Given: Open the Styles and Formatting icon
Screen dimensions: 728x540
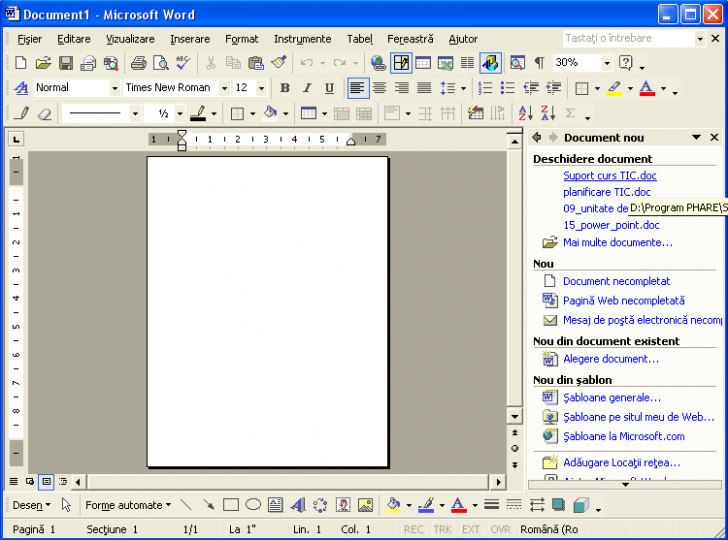Looking at the screenshot, I should point(21,88).
